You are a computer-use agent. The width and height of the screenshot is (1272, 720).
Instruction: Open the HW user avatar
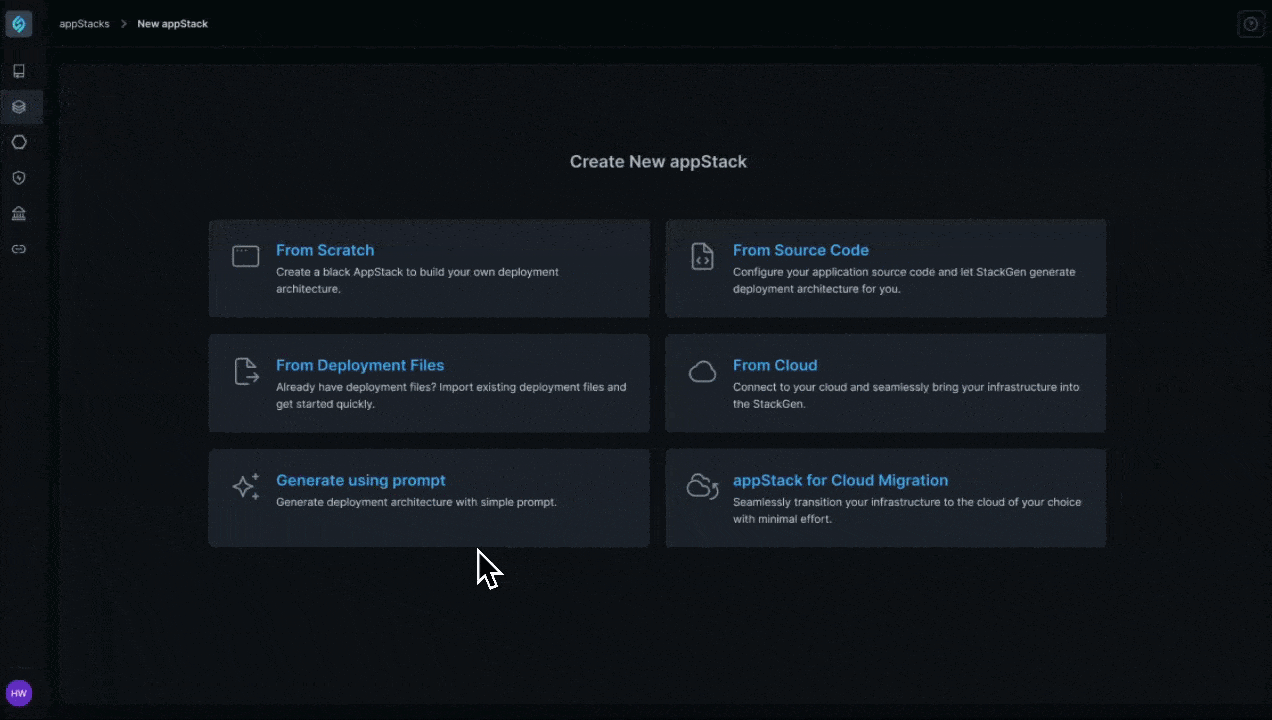19,693
